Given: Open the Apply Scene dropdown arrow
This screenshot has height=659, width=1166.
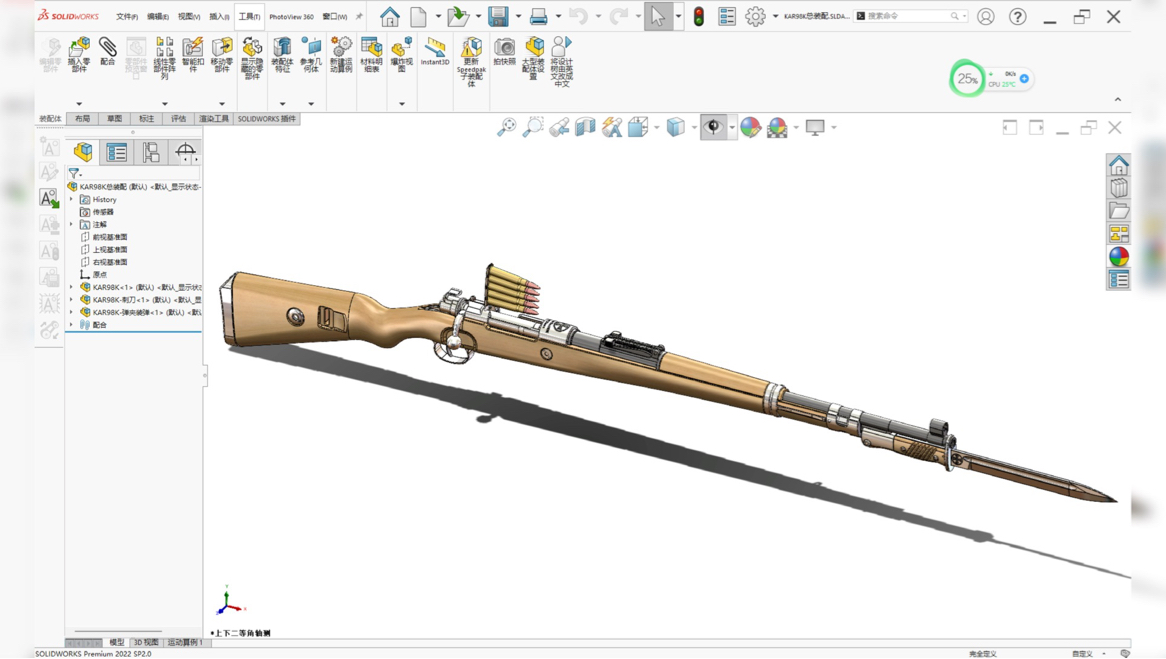Looking at the screenshot, I should click(x=796, y=127).
